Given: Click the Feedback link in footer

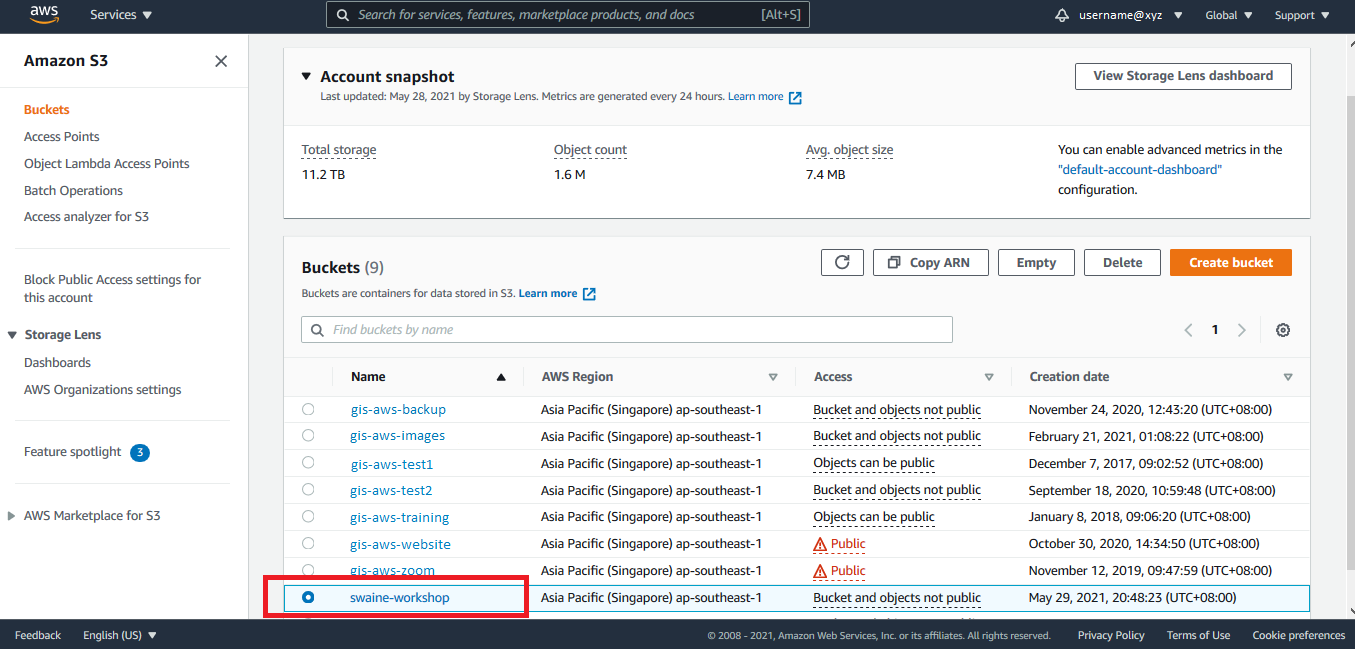Looking at the screenshot, I should 38,635.
